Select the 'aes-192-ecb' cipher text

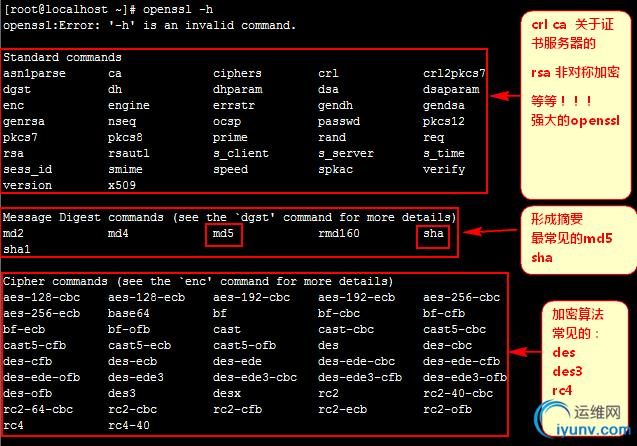pyautogui.click(x=356, y=297)
